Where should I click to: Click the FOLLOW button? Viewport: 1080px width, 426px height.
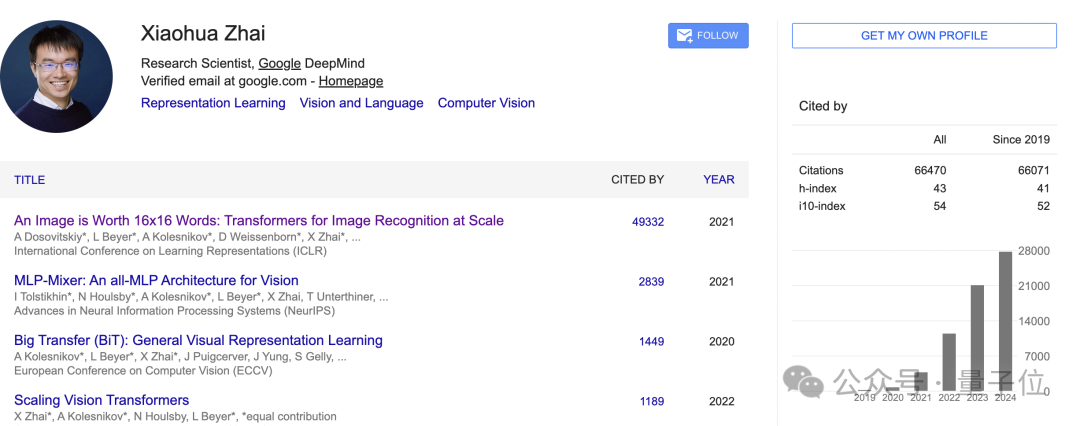[708, 36]
